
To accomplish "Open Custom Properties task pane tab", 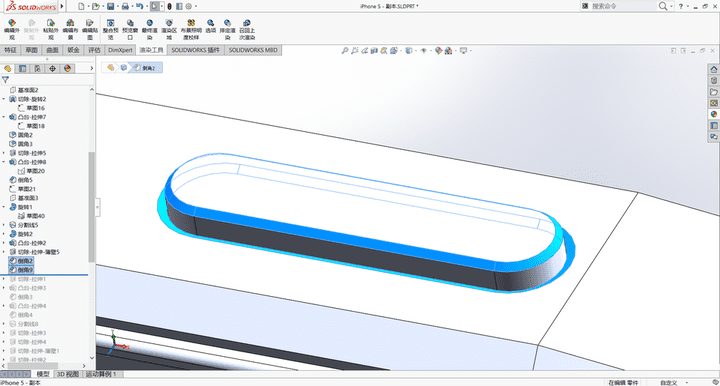I will pyautogui.click(x=714, y=125).
